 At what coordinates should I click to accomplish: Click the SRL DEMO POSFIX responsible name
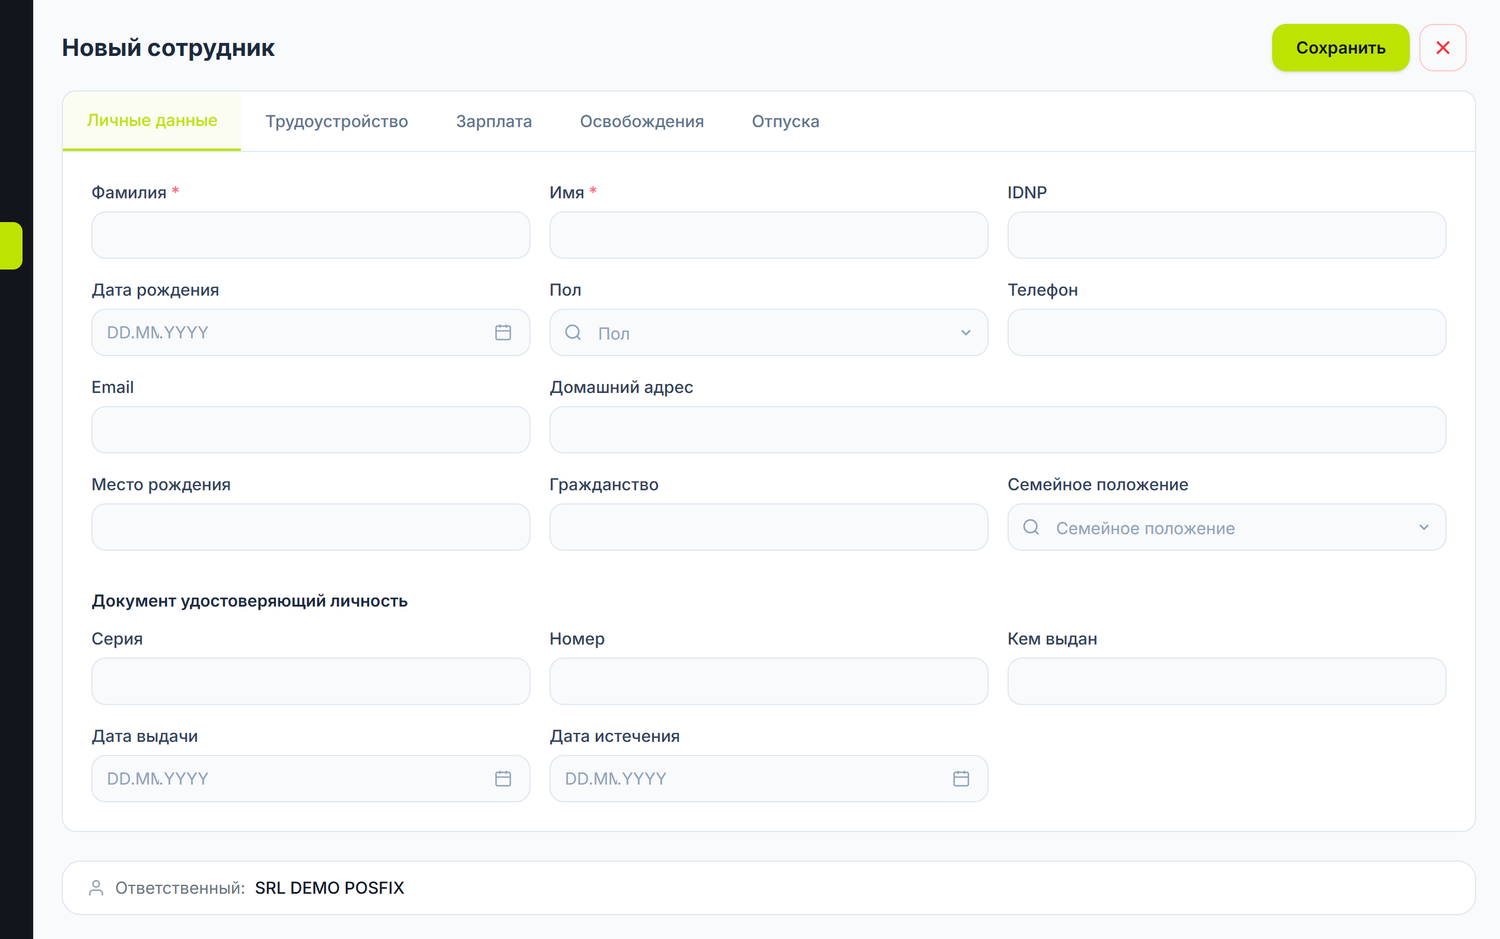click(x=330, y=888)
